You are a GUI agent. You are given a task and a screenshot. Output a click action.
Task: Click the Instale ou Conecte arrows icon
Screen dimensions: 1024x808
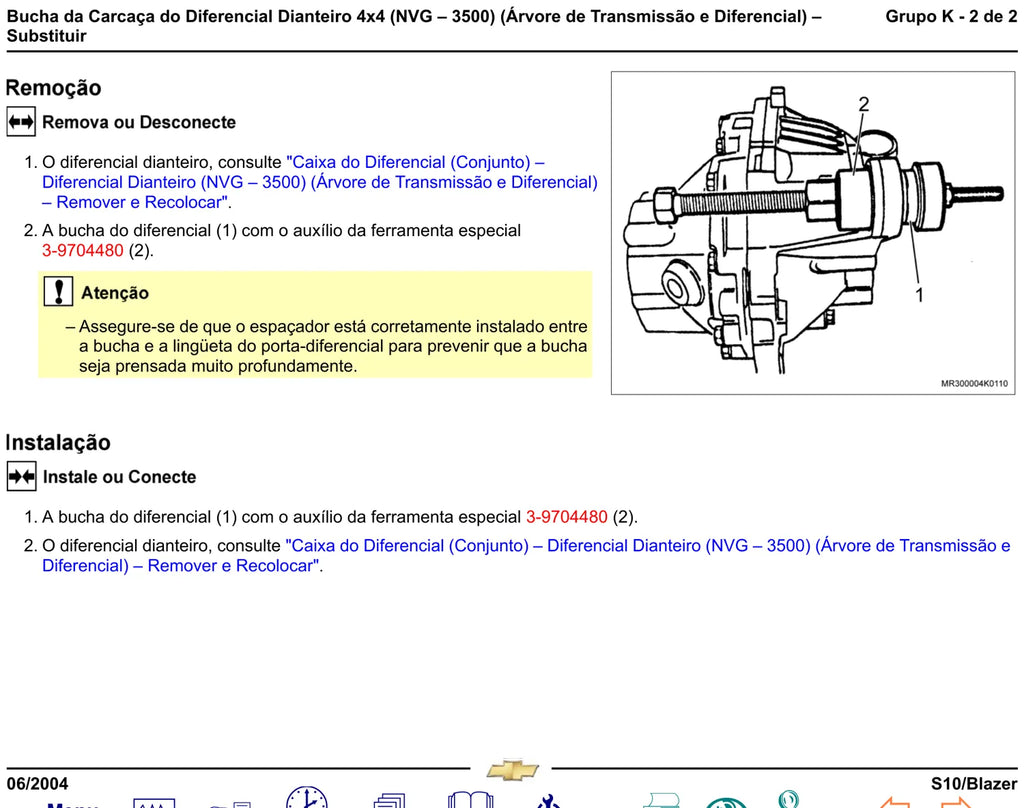pos(22,476)
